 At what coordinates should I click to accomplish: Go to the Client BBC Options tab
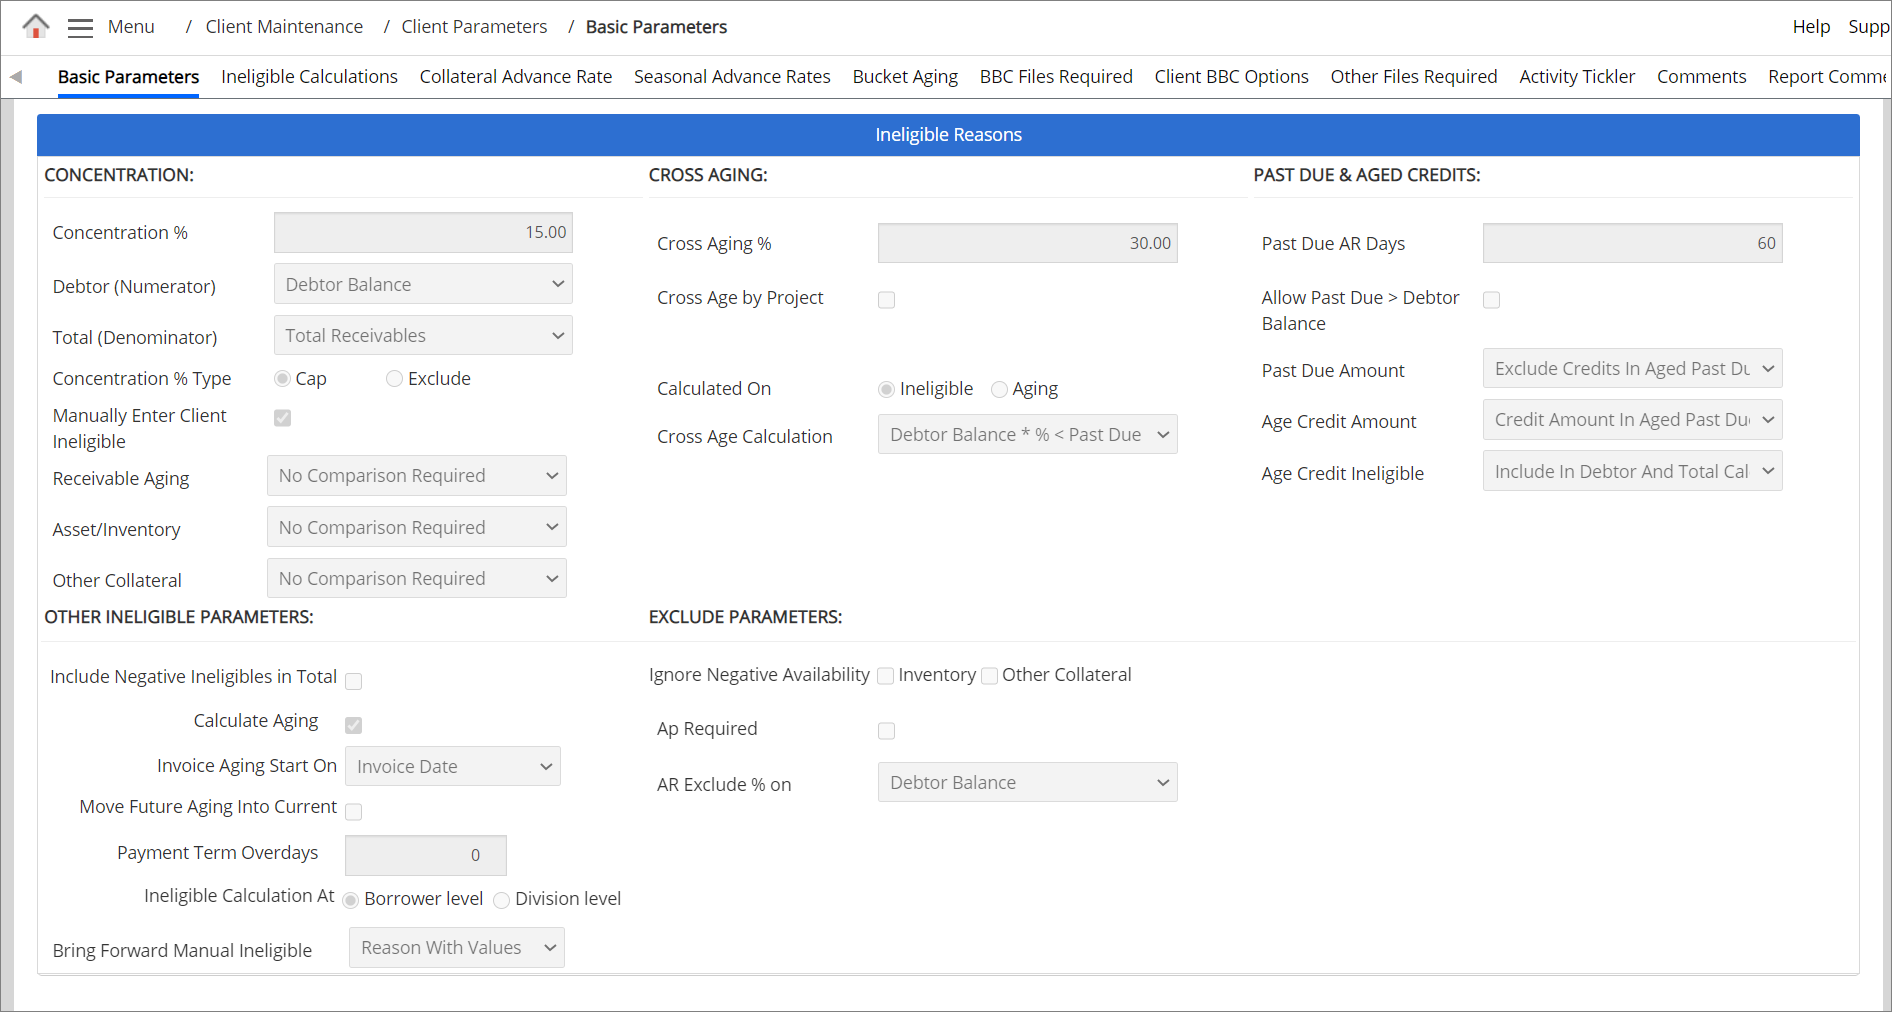coord(1231,77)
